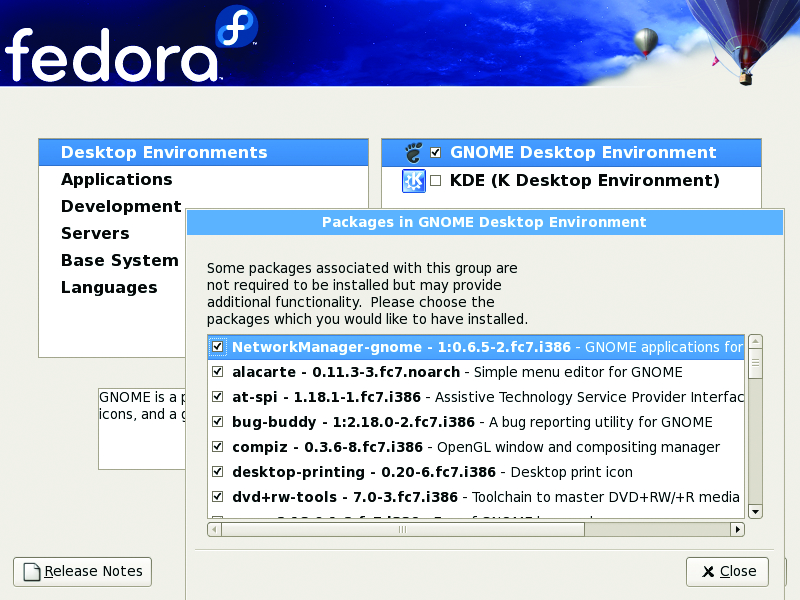Select the Servers category

(95, 234)
